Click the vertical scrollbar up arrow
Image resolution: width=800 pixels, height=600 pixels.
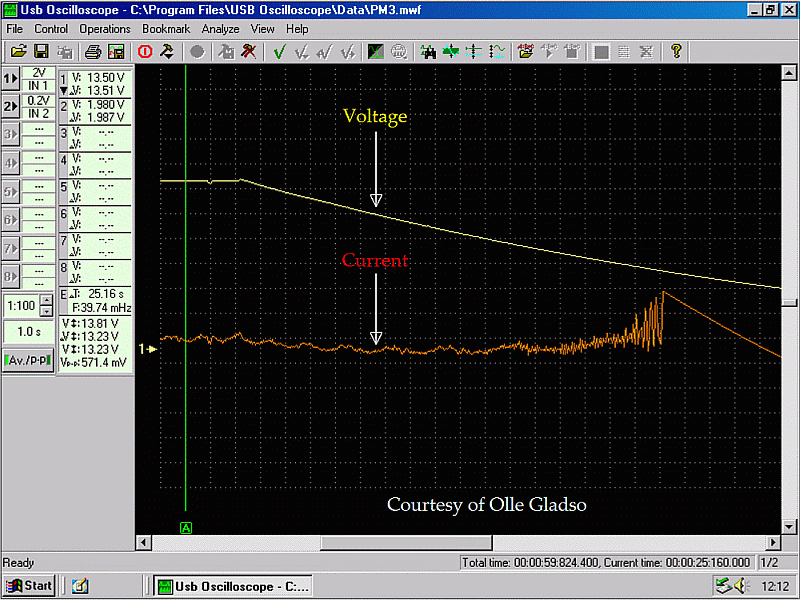[789, 73]
